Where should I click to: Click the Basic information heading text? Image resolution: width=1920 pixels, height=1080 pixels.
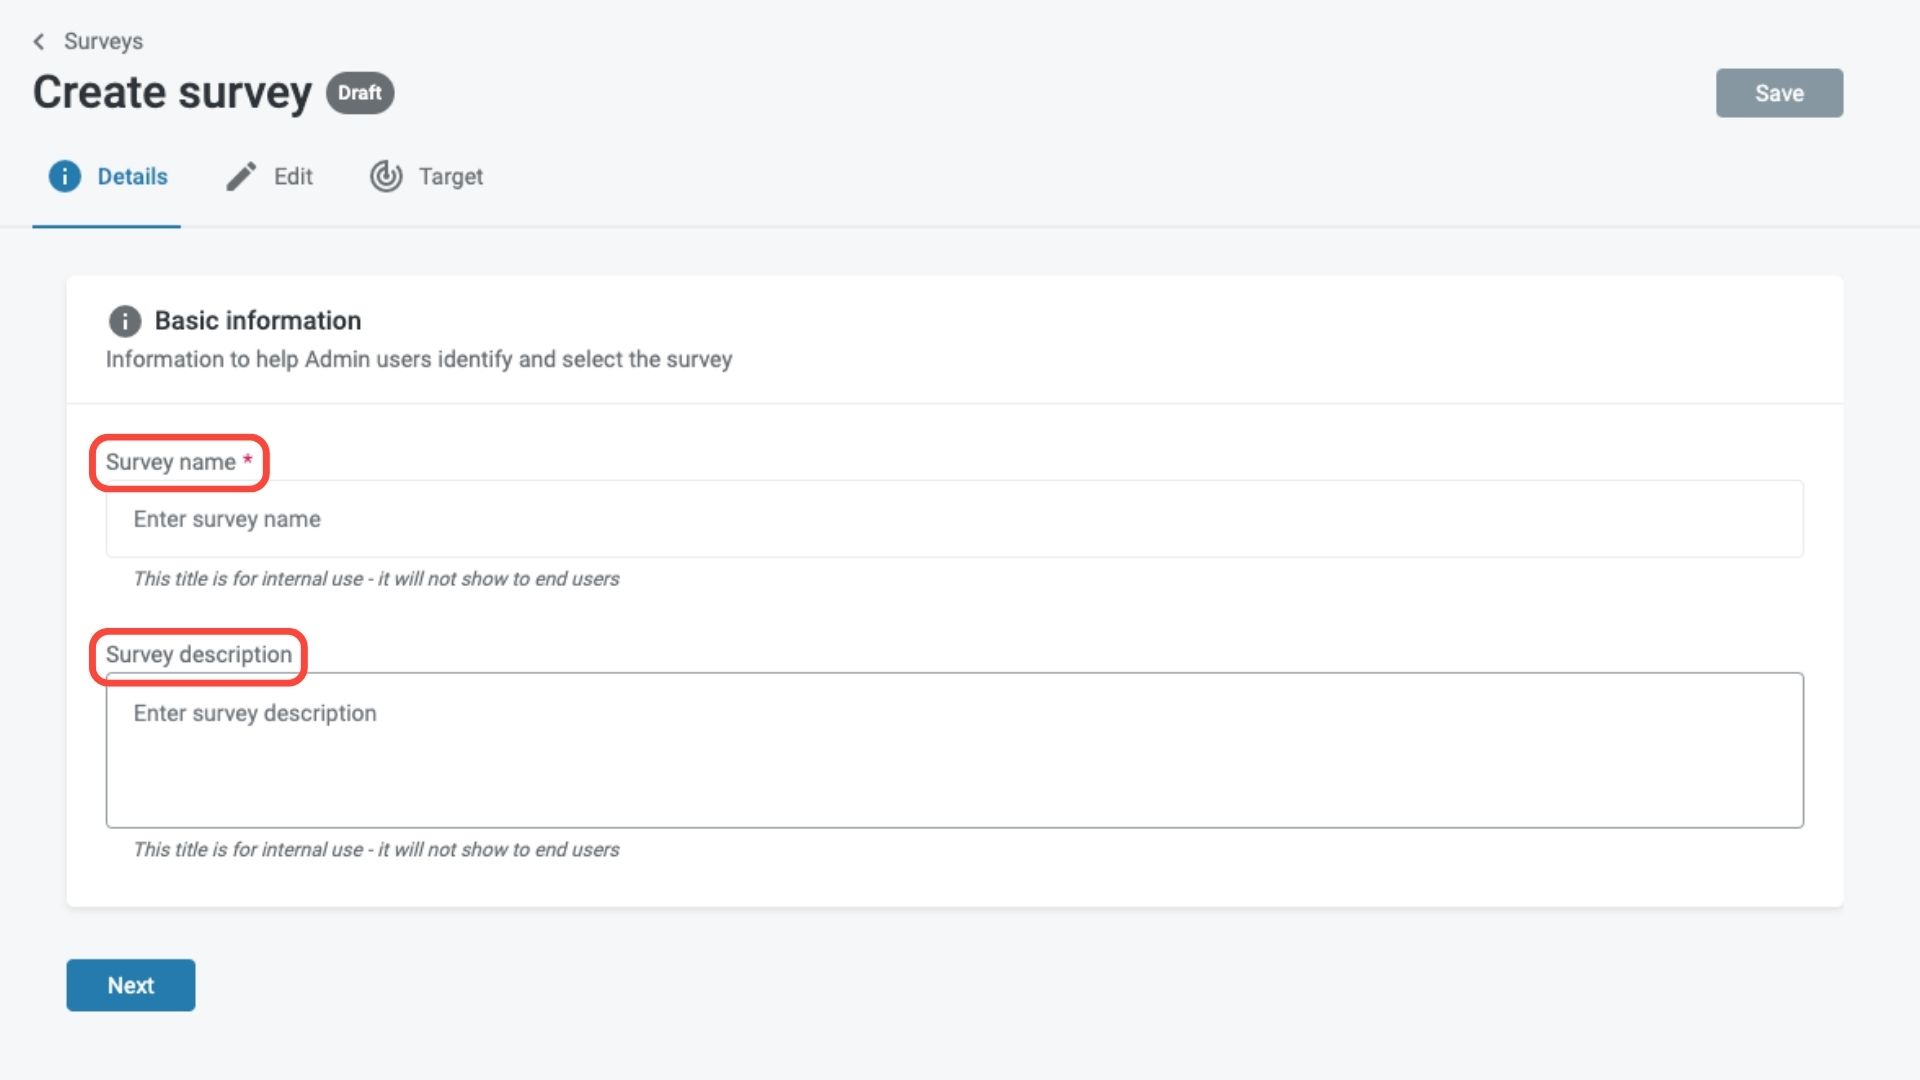pyautogui.click(x=258, y=321)
